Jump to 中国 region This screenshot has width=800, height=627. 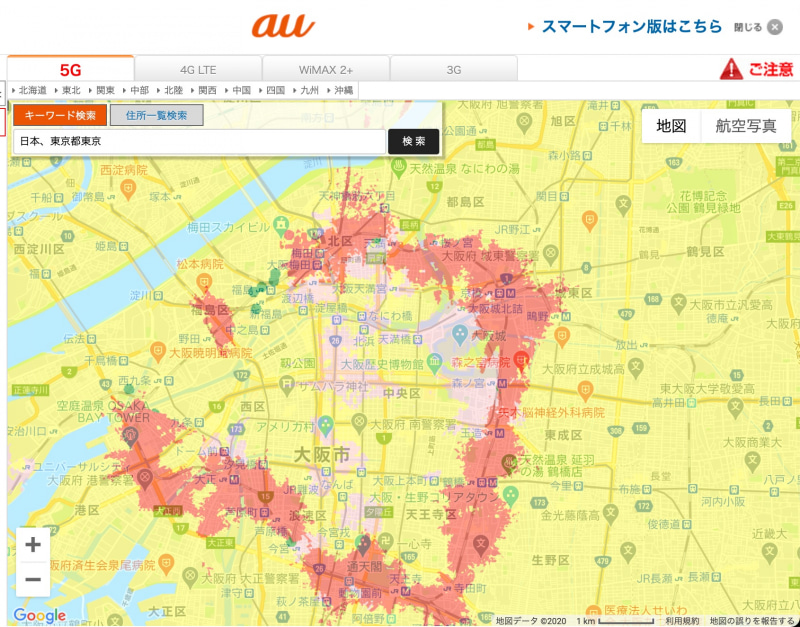point(241,90)
